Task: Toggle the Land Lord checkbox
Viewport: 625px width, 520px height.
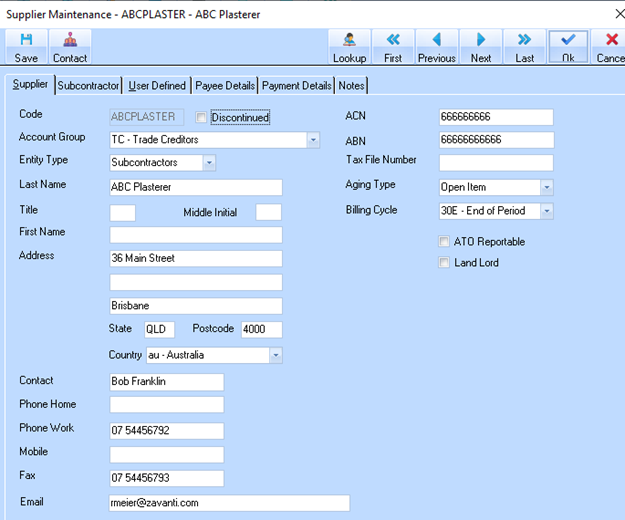Action: pyautogui.click(x=444, y=263)
